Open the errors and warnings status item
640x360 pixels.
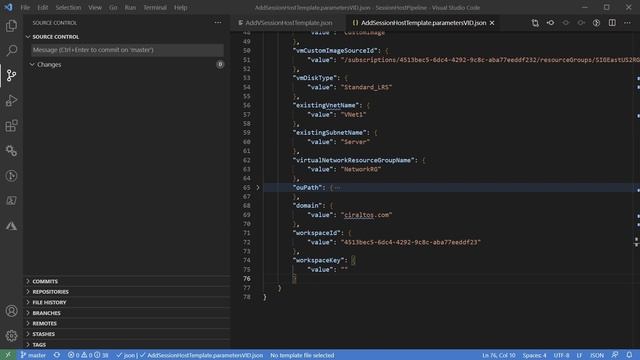pos(88,355)
